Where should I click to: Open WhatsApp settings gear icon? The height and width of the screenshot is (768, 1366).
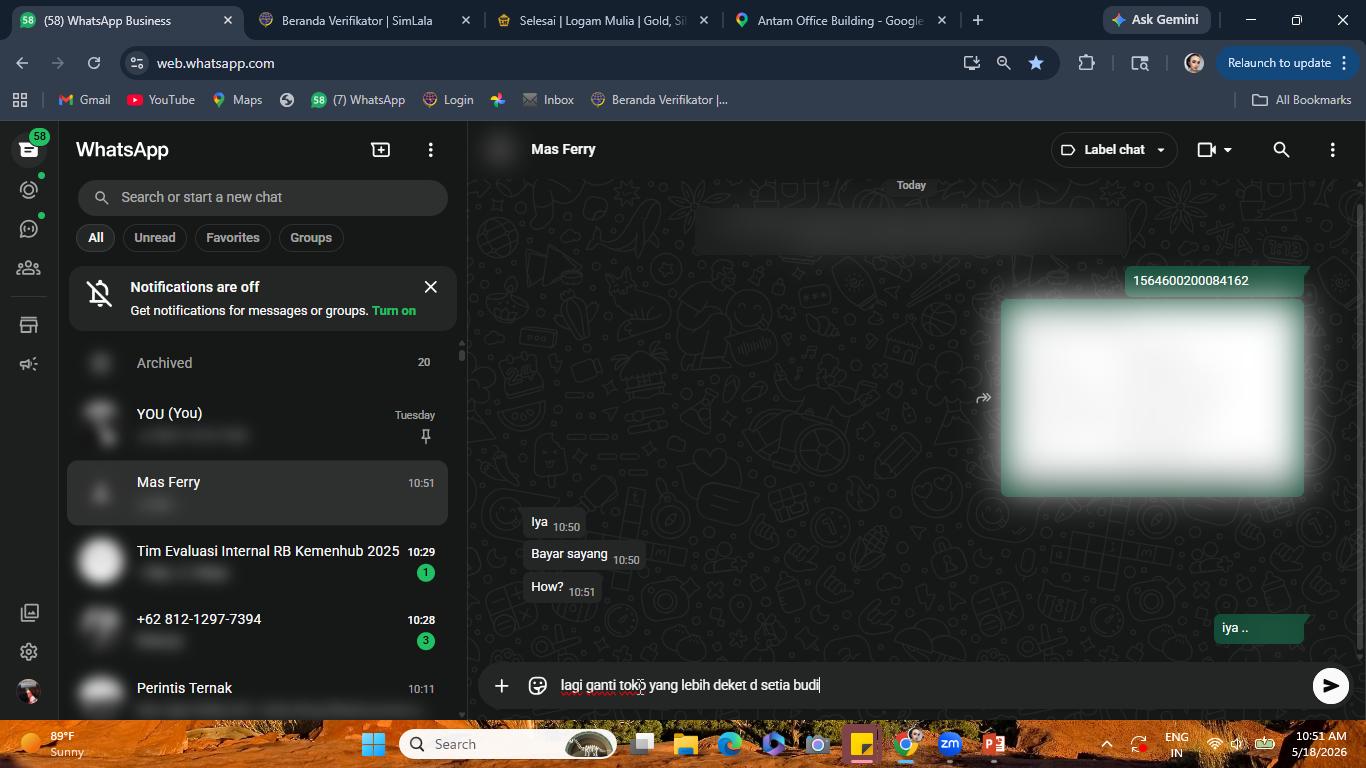tap(28, 652)
